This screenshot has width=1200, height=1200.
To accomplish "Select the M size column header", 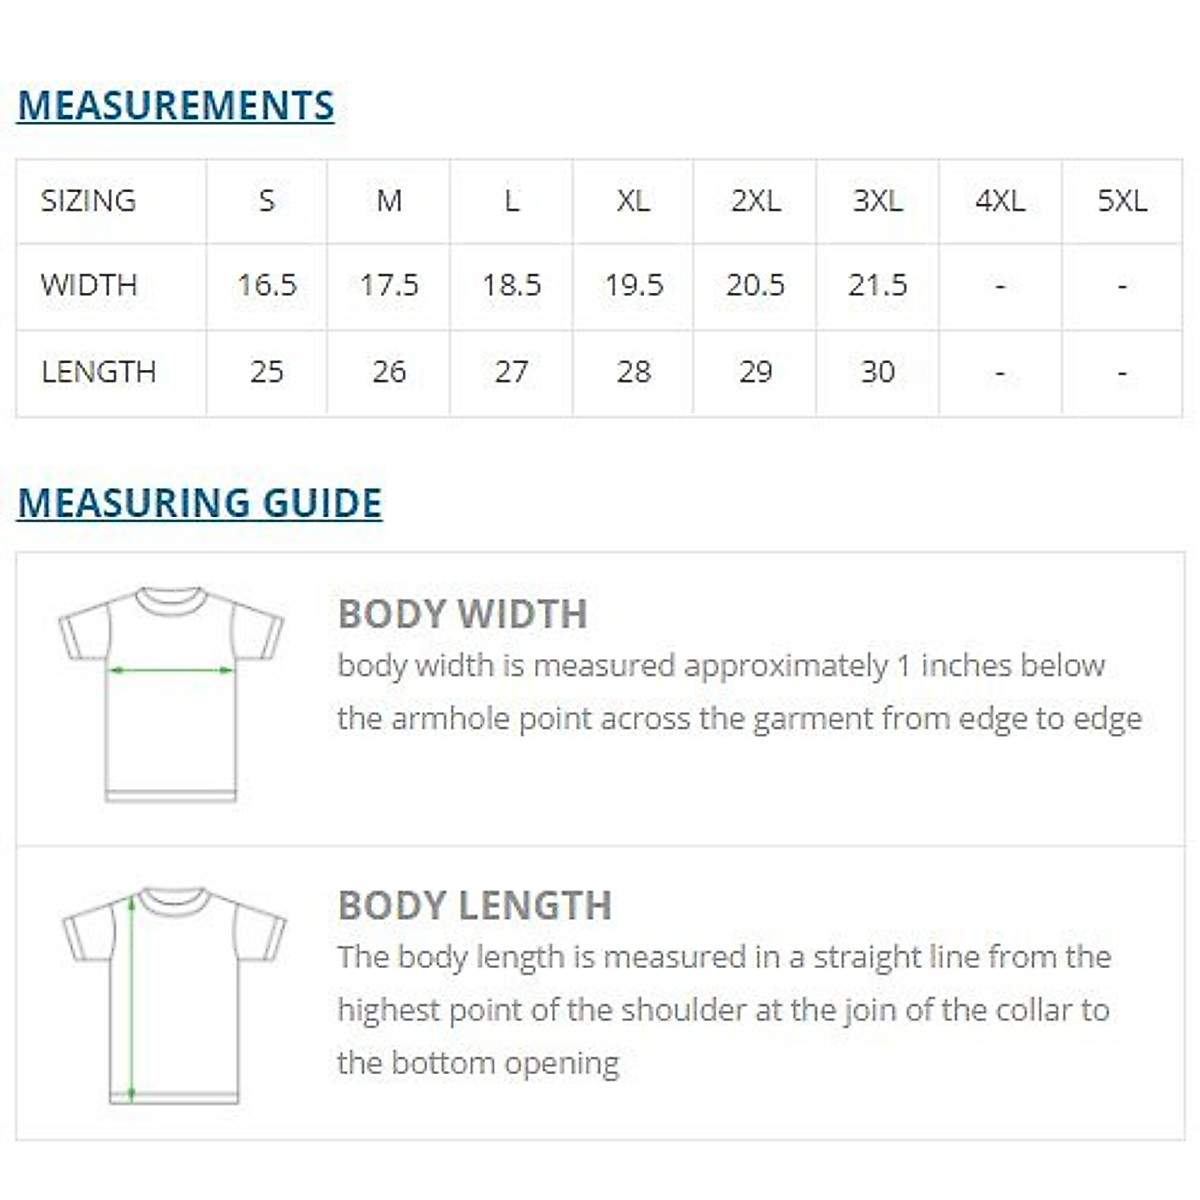I will (389, 201).
